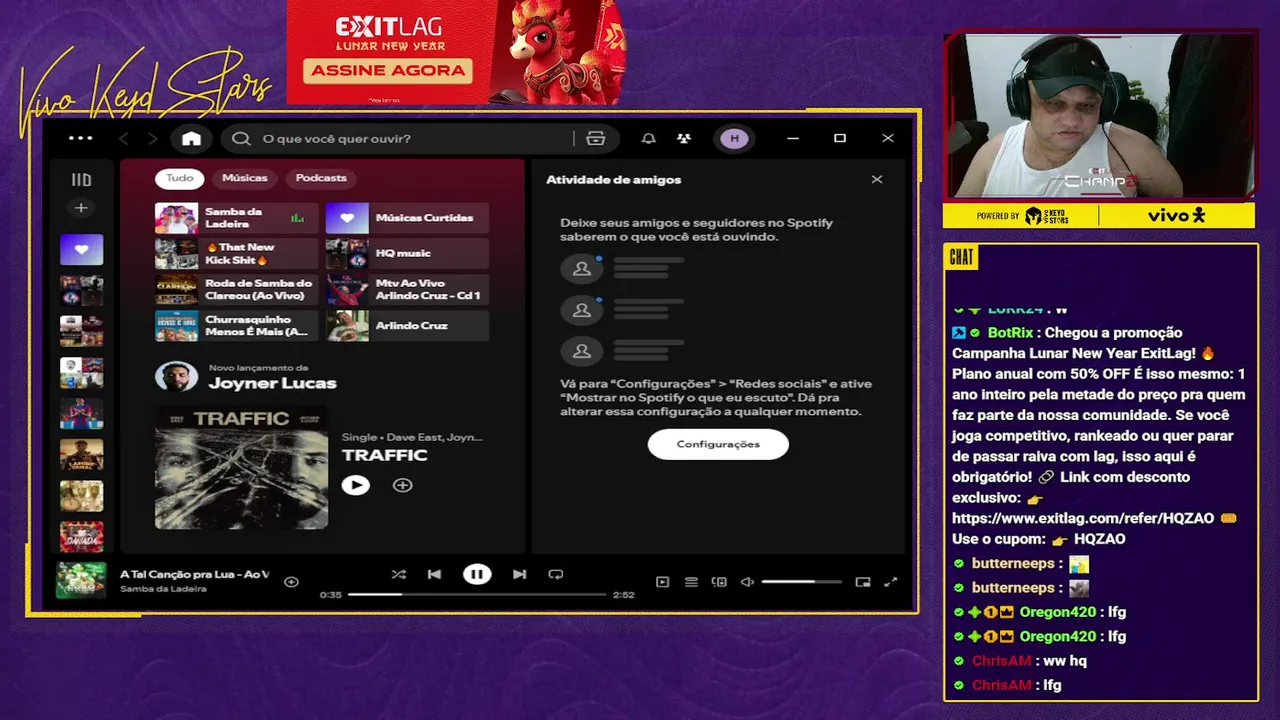Open the TRAFFIC album cover
Image resolution: width=1280 pixels, height=720 pixels.
tap(241, 466)
